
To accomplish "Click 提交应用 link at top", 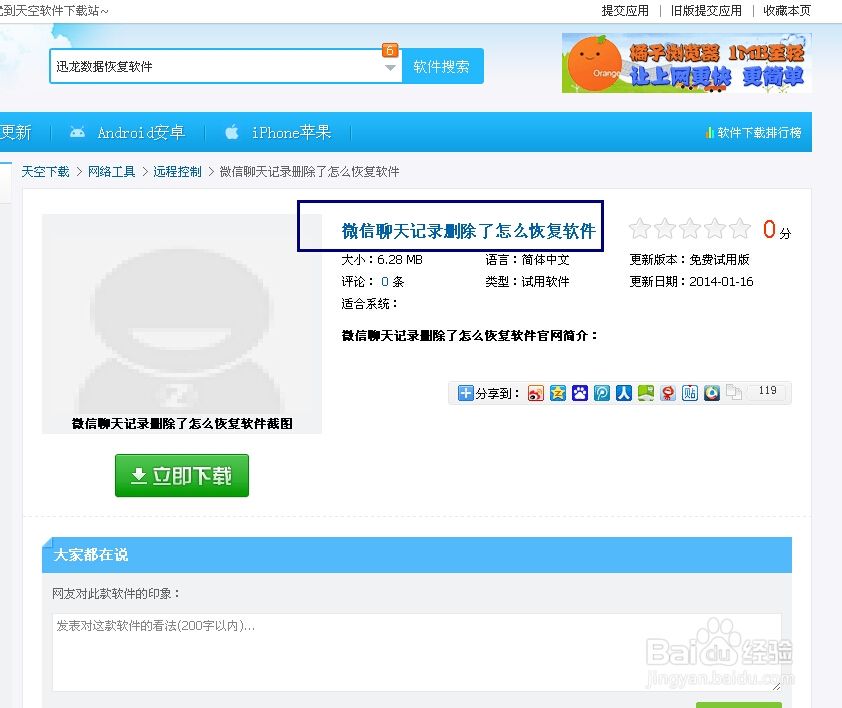I will (625, 11).
